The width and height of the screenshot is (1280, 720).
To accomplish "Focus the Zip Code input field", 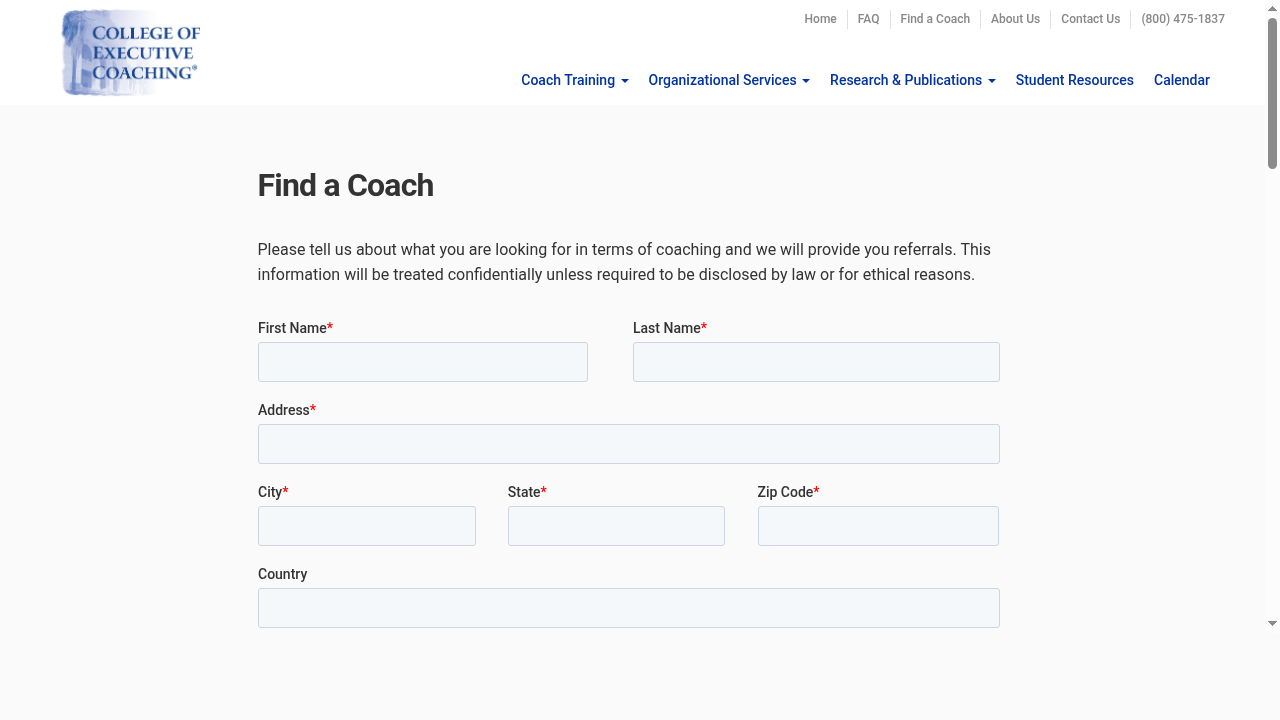I will (878, 526).
